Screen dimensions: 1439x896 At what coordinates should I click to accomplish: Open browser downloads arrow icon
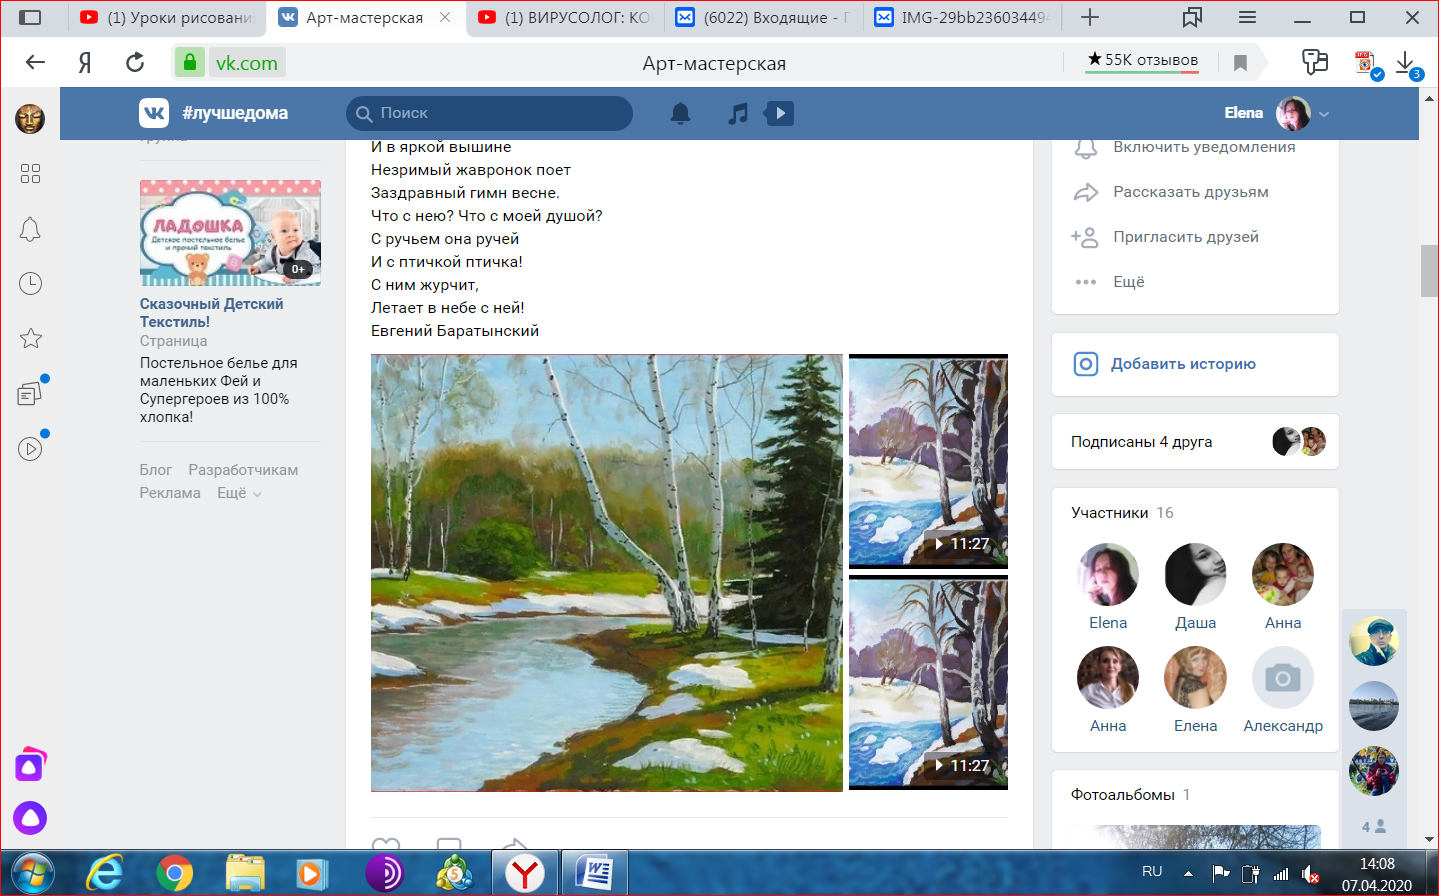pyautogui.click(x=1405, y=63)
